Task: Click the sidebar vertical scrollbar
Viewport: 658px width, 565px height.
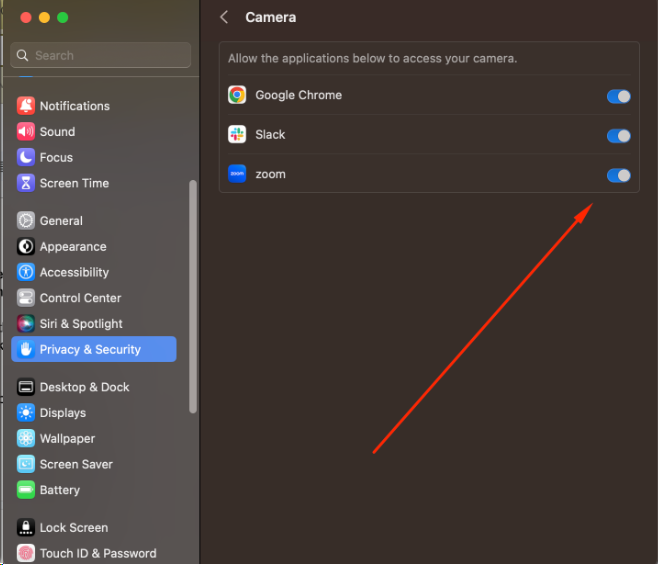Action: pos(193,296)
